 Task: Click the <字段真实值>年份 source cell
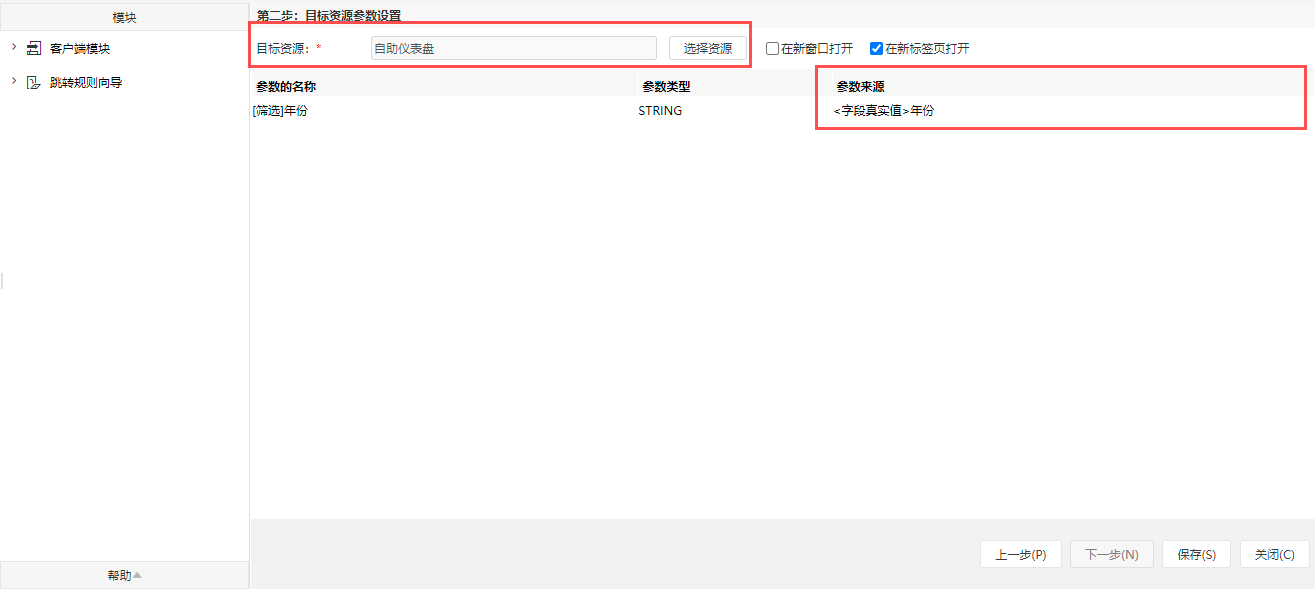tap(884, 111)
